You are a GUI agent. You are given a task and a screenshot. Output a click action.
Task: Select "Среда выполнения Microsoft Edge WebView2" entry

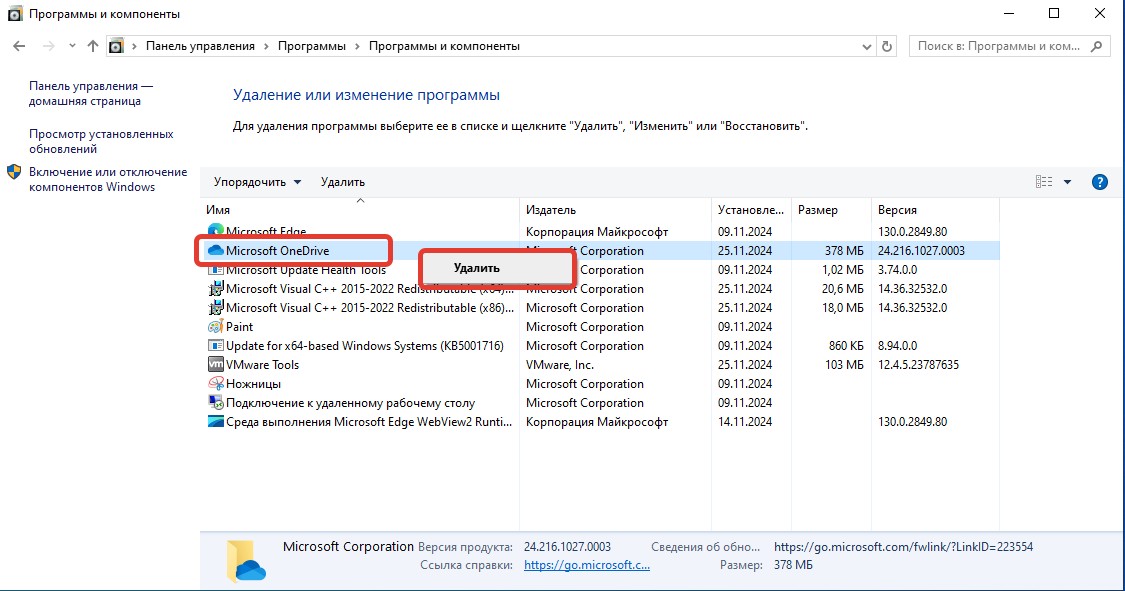click(369, 422)
